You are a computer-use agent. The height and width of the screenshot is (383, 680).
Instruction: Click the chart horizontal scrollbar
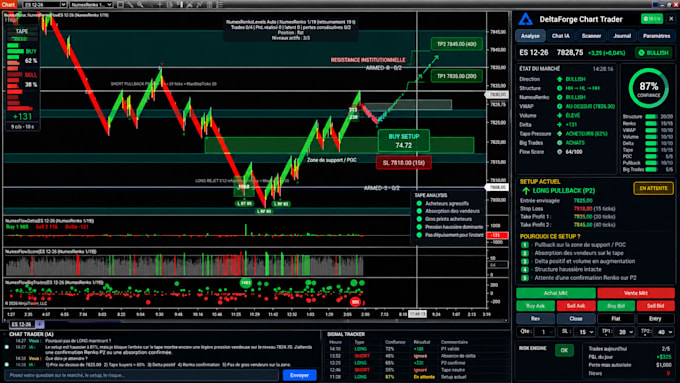click(256, 321)
